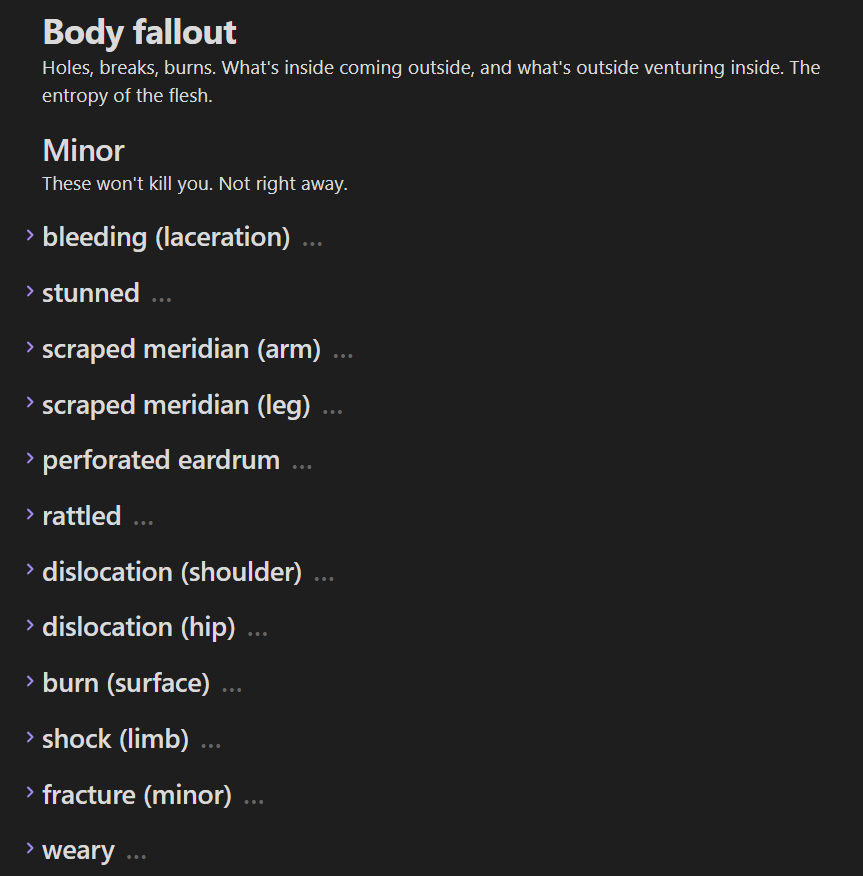
Task: Click the Minor section heading
Action: [x=83, y=151]
